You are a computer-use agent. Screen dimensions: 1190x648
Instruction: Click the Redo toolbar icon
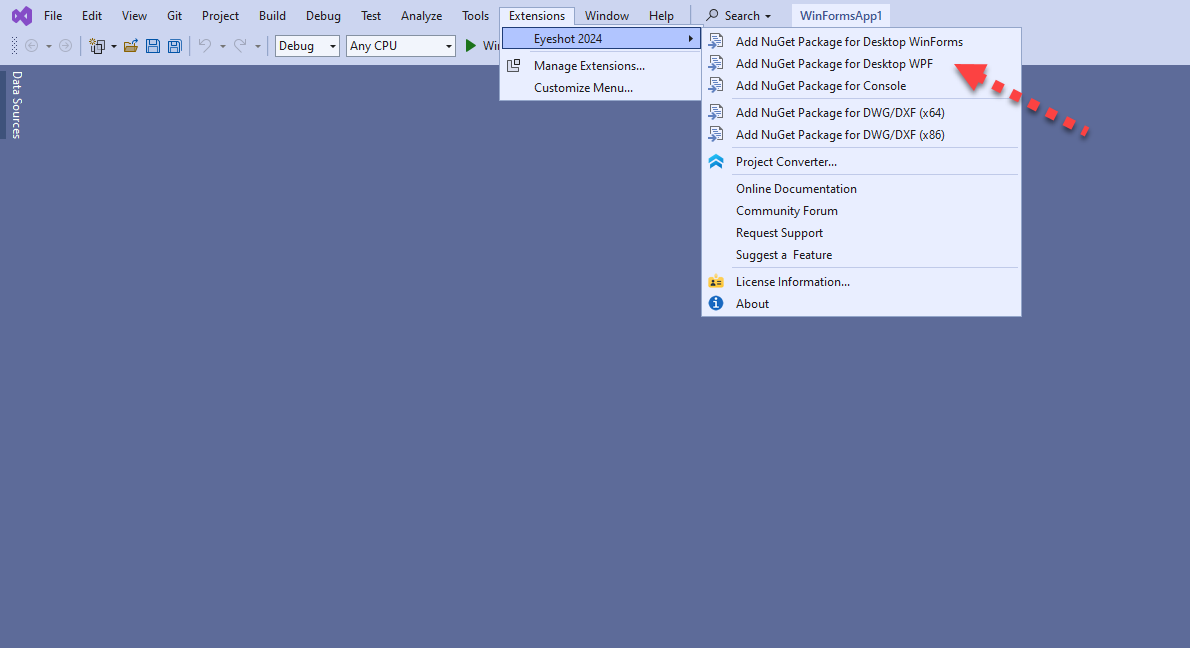pos(240,46)
